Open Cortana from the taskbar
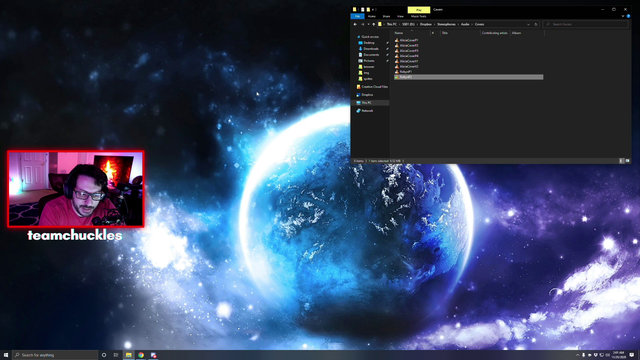640x360 pixels. pos(104,355)
